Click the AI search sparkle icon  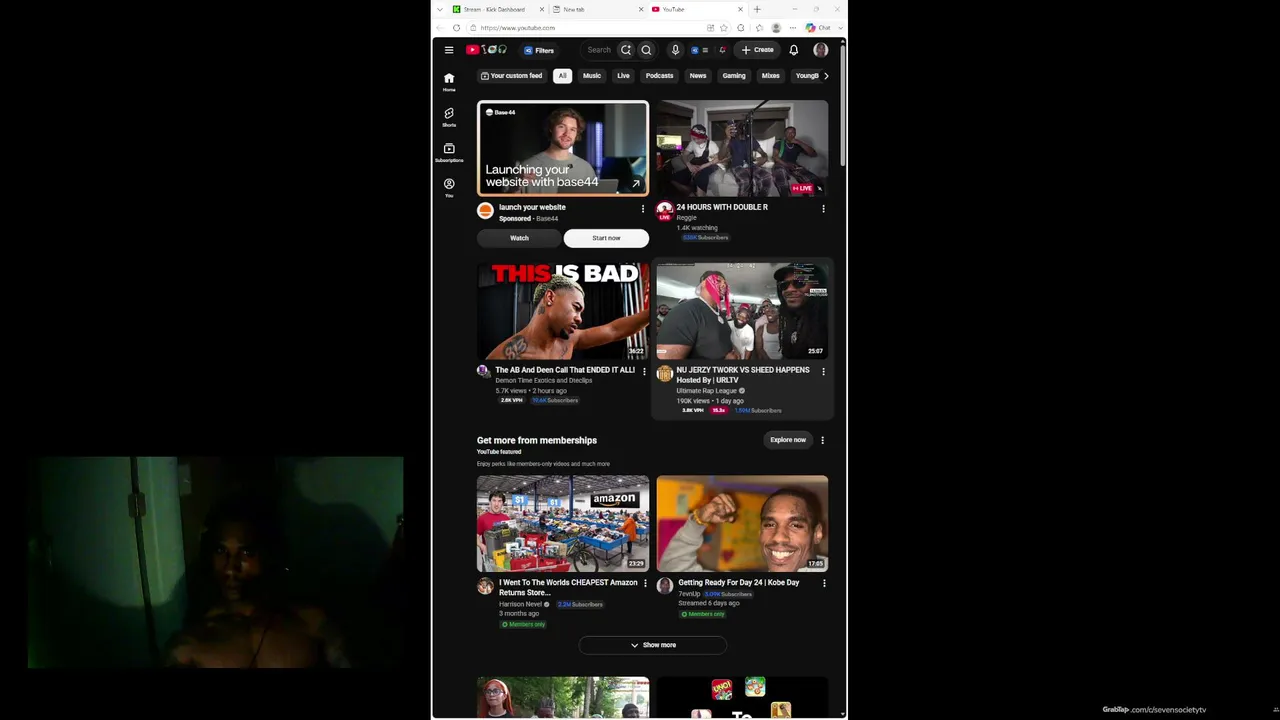click(x=626, y=50)
